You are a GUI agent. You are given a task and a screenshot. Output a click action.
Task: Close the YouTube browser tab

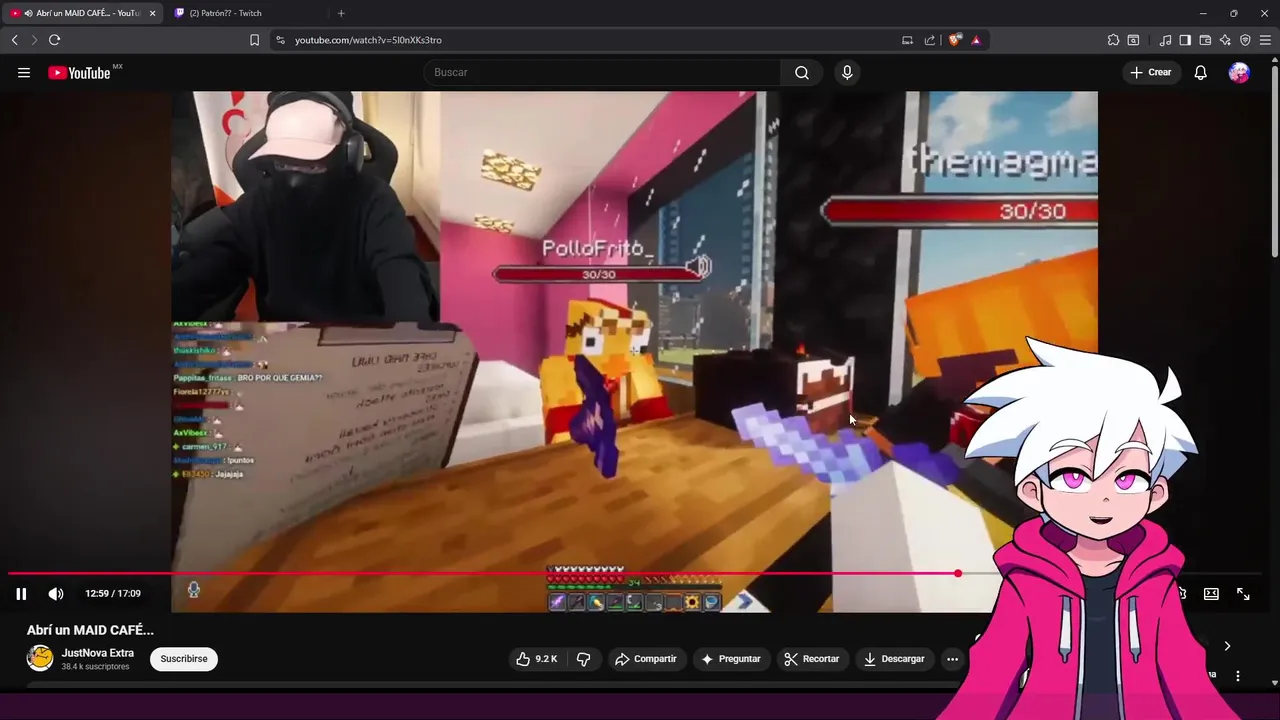coord(152,13)
